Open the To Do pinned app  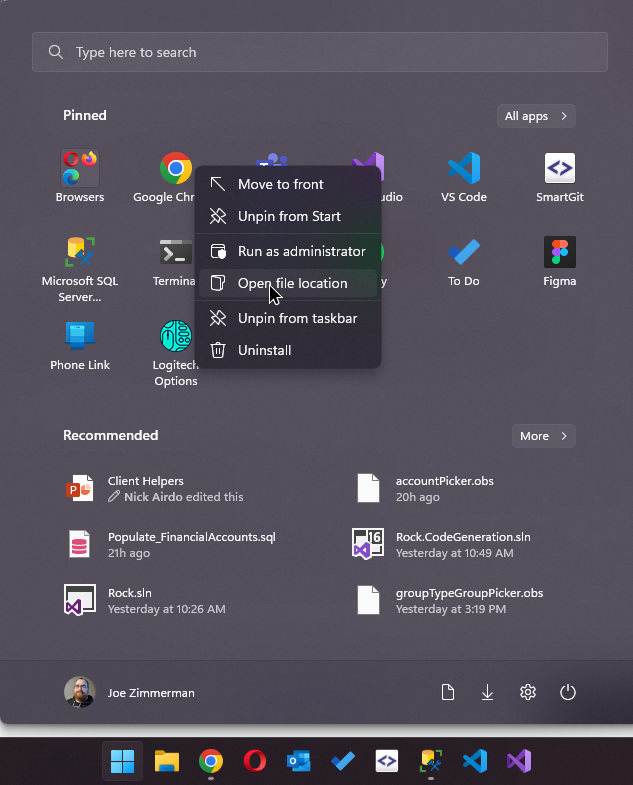coord(464,261)
